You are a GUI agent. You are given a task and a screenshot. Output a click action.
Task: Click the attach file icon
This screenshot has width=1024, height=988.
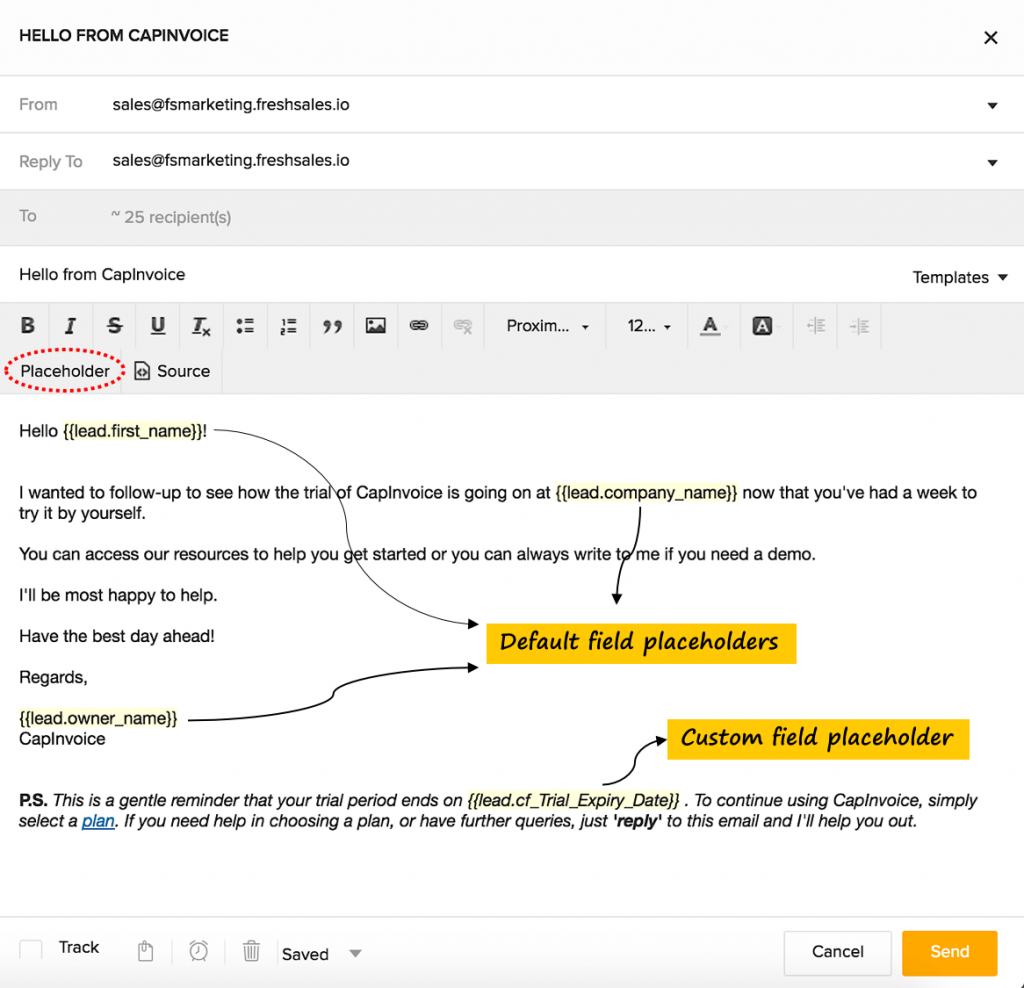146,951
